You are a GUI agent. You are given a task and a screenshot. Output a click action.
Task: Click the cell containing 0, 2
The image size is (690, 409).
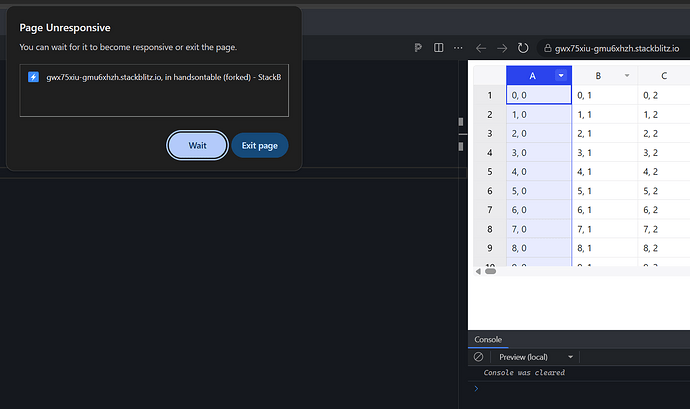pyautogui.click(x=664, y=95)
